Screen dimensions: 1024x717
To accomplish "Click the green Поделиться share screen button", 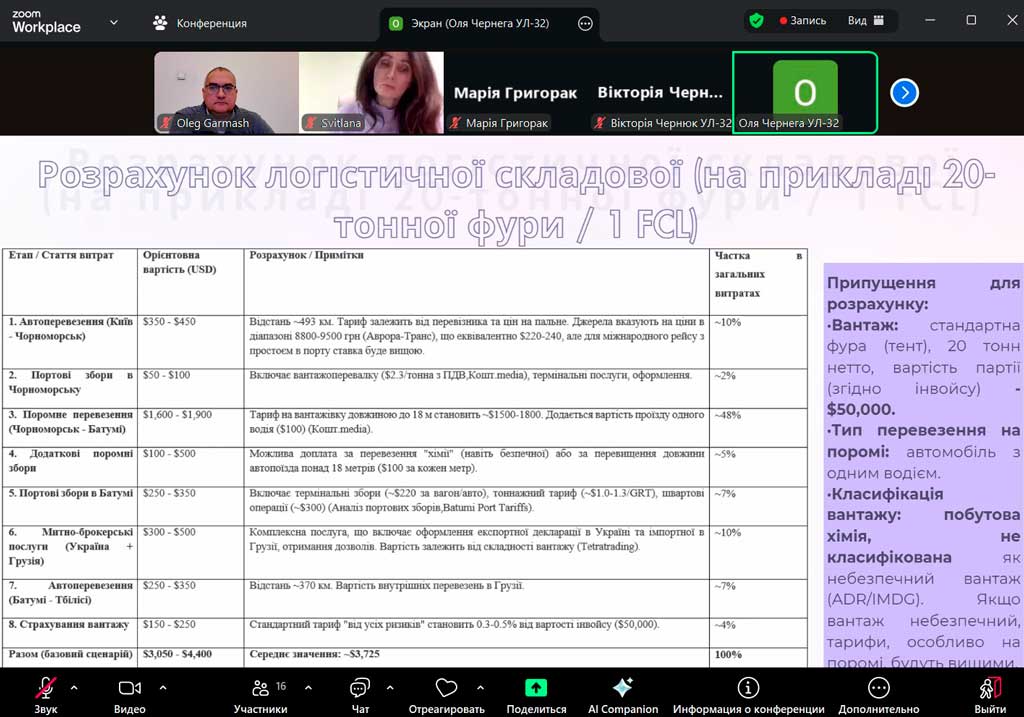I will pyautogui.click(x=536, y=690).
